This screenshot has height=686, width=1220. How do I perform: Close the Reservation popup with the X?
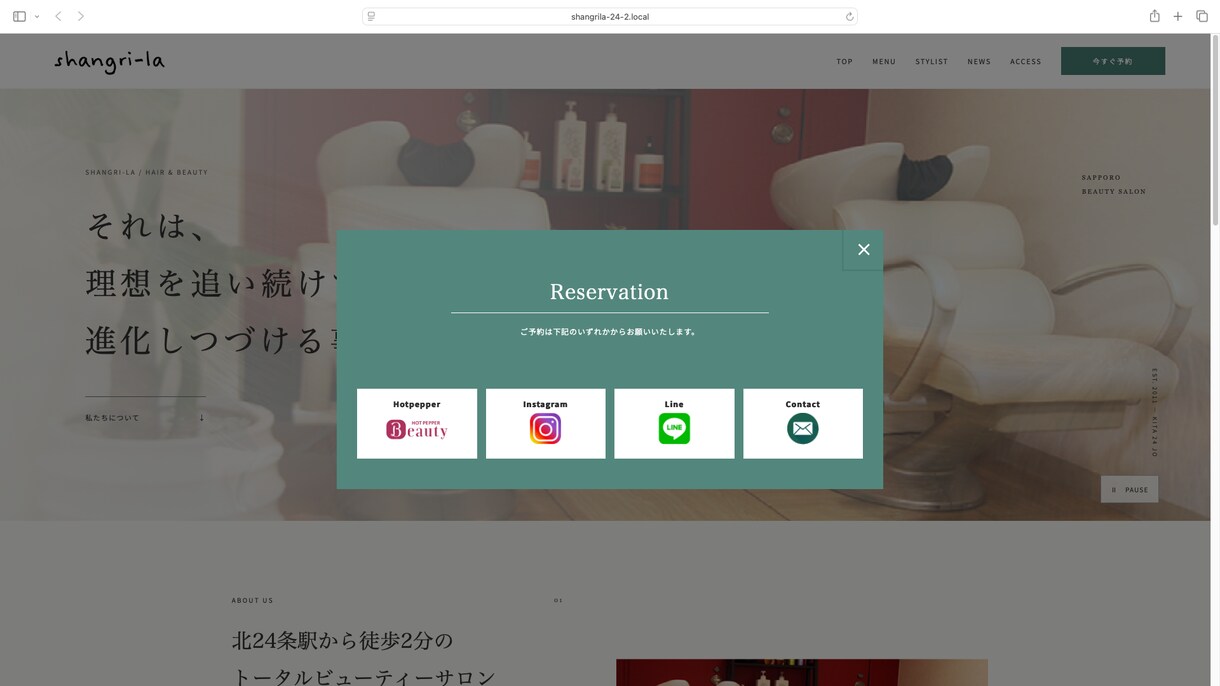point(863,250)
